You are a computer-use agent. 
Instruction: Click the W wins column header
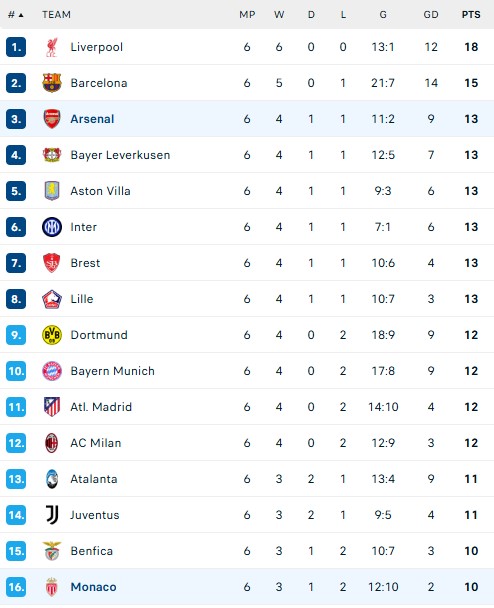tap(279, 15)
